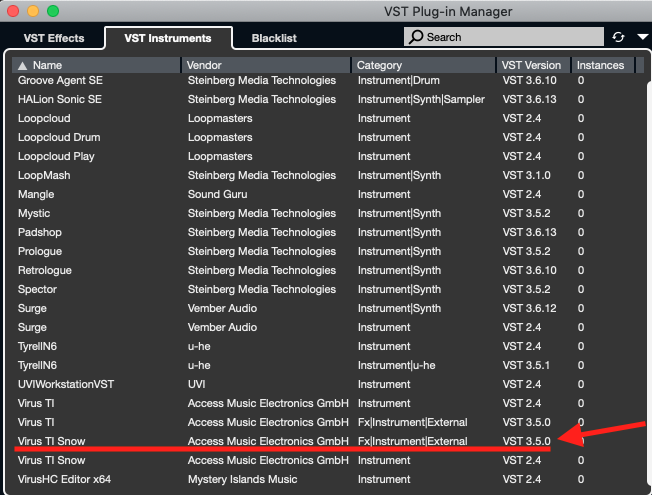Select Virus TI row with VST 3.5.0 version

click(x=328, y=422)
